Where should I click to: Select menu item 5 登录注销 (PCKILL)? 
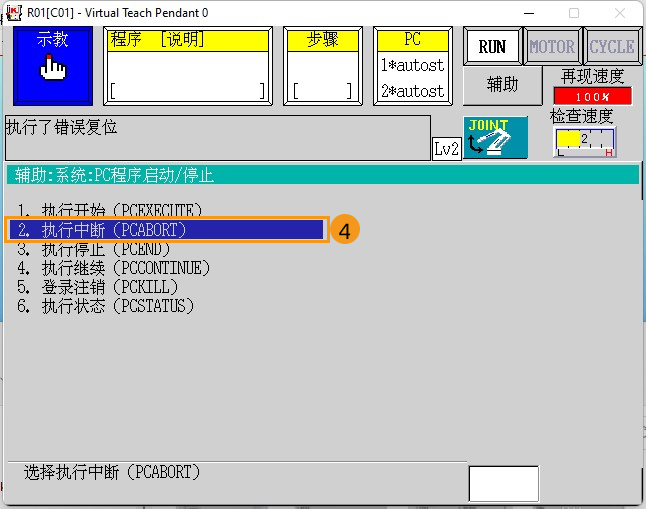tap(98, 287)
